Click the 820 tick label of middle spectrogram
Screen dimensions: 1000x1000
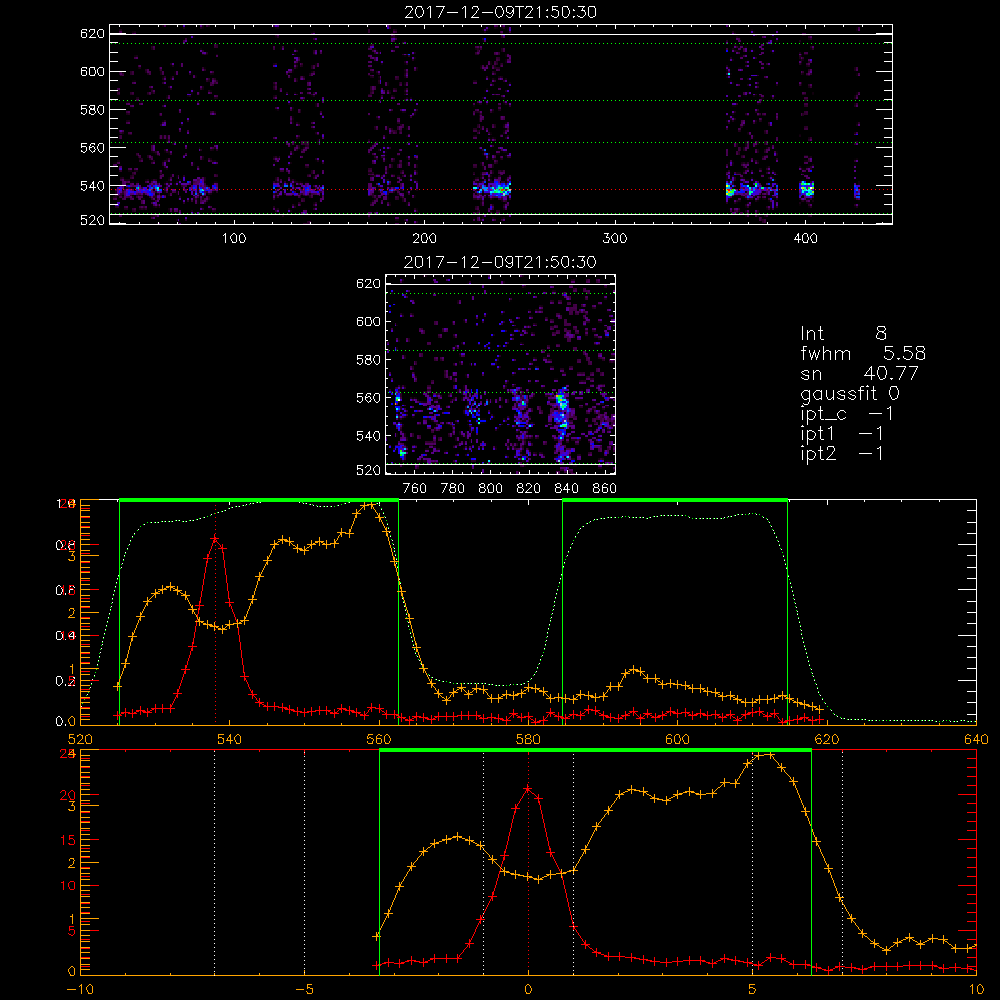529,489
